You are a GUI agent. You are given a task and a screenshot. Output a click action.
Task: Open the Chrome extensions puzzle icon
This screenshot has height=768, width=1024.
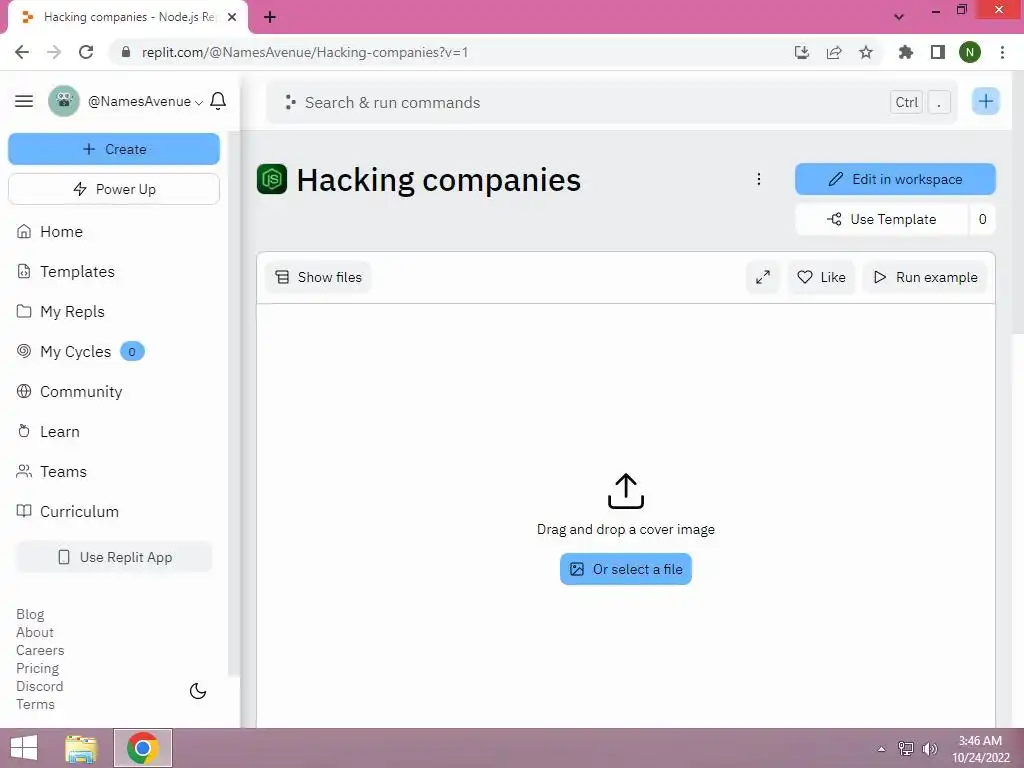point(905,52)
